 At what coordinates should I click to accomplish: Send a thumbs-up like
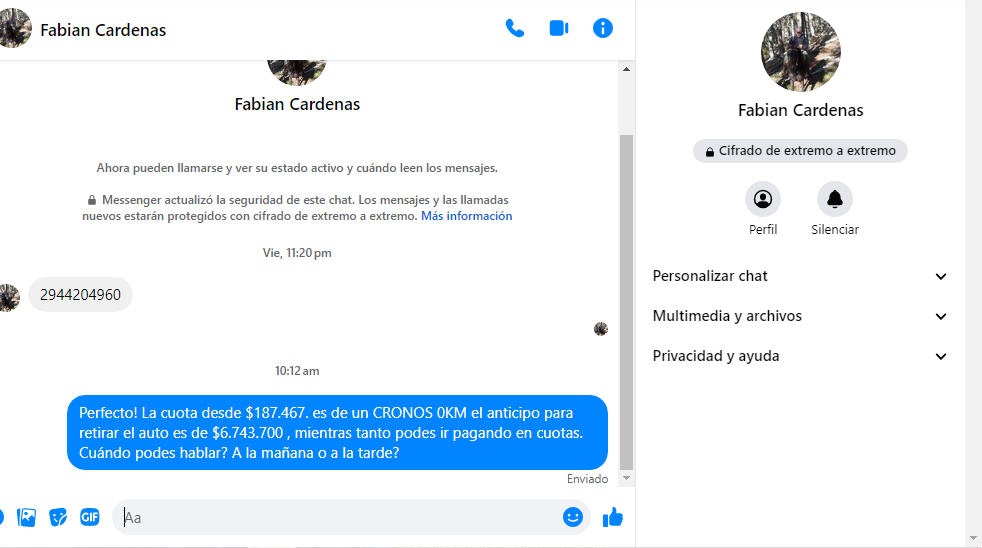click(x=612, y=517)
